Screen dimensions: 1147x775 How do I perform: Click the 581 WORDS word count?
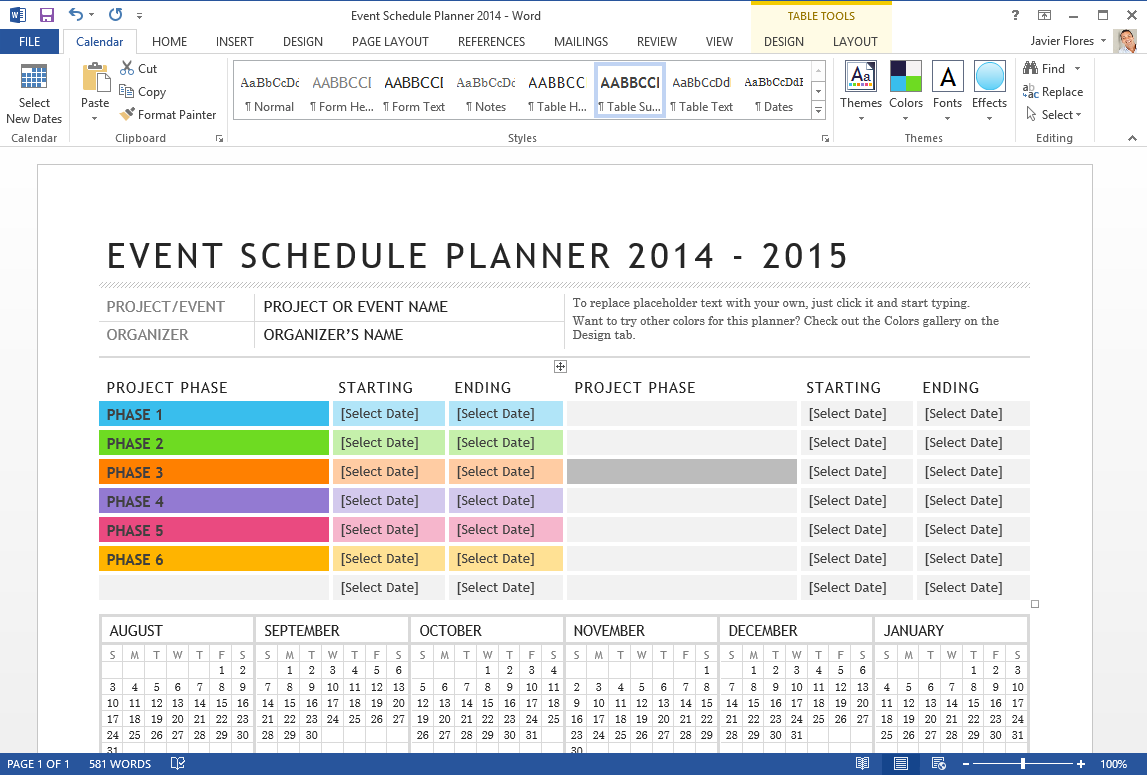120,764
